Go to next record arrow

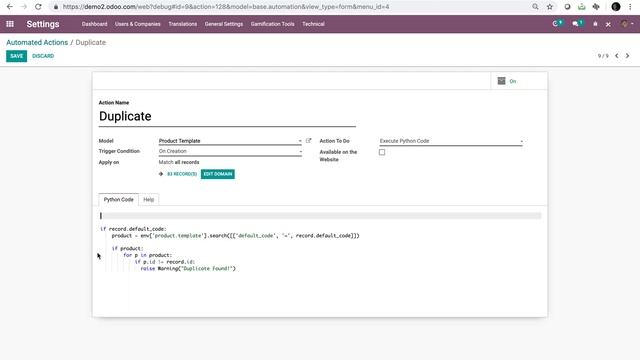click(x=628, y=56)
